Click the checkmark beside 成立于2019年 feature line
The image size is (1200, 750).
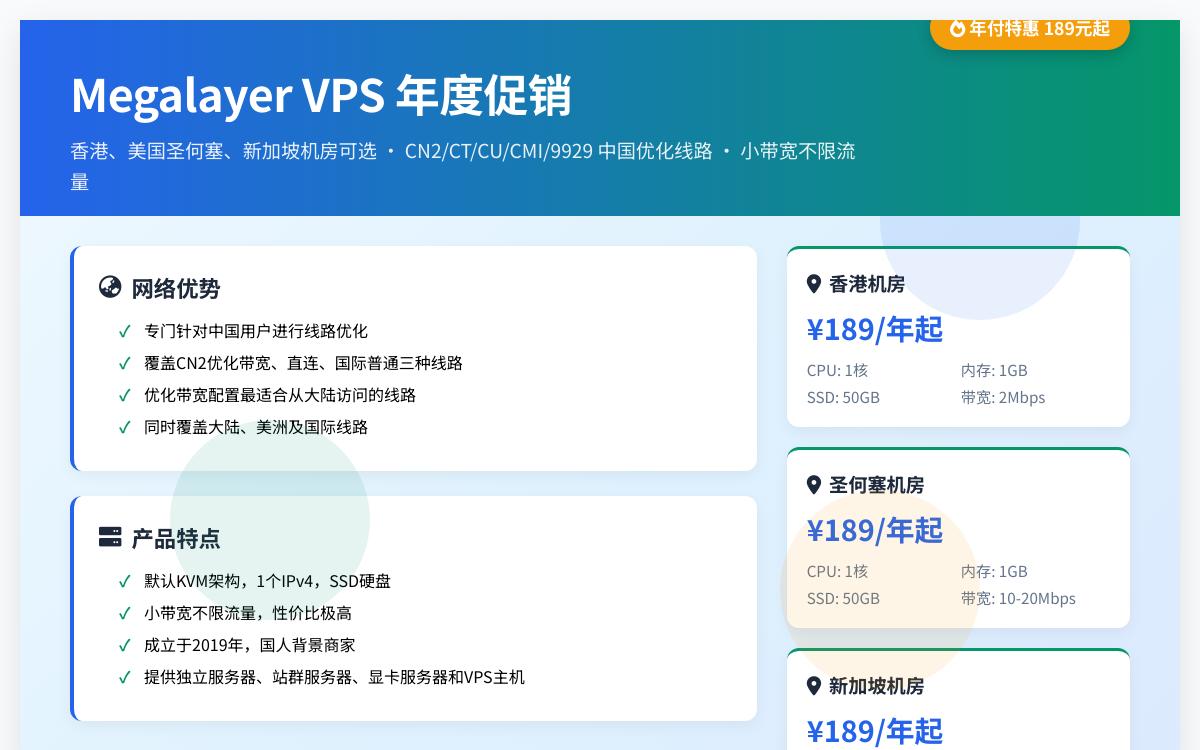pyautogui.click(x=124, y=644)
